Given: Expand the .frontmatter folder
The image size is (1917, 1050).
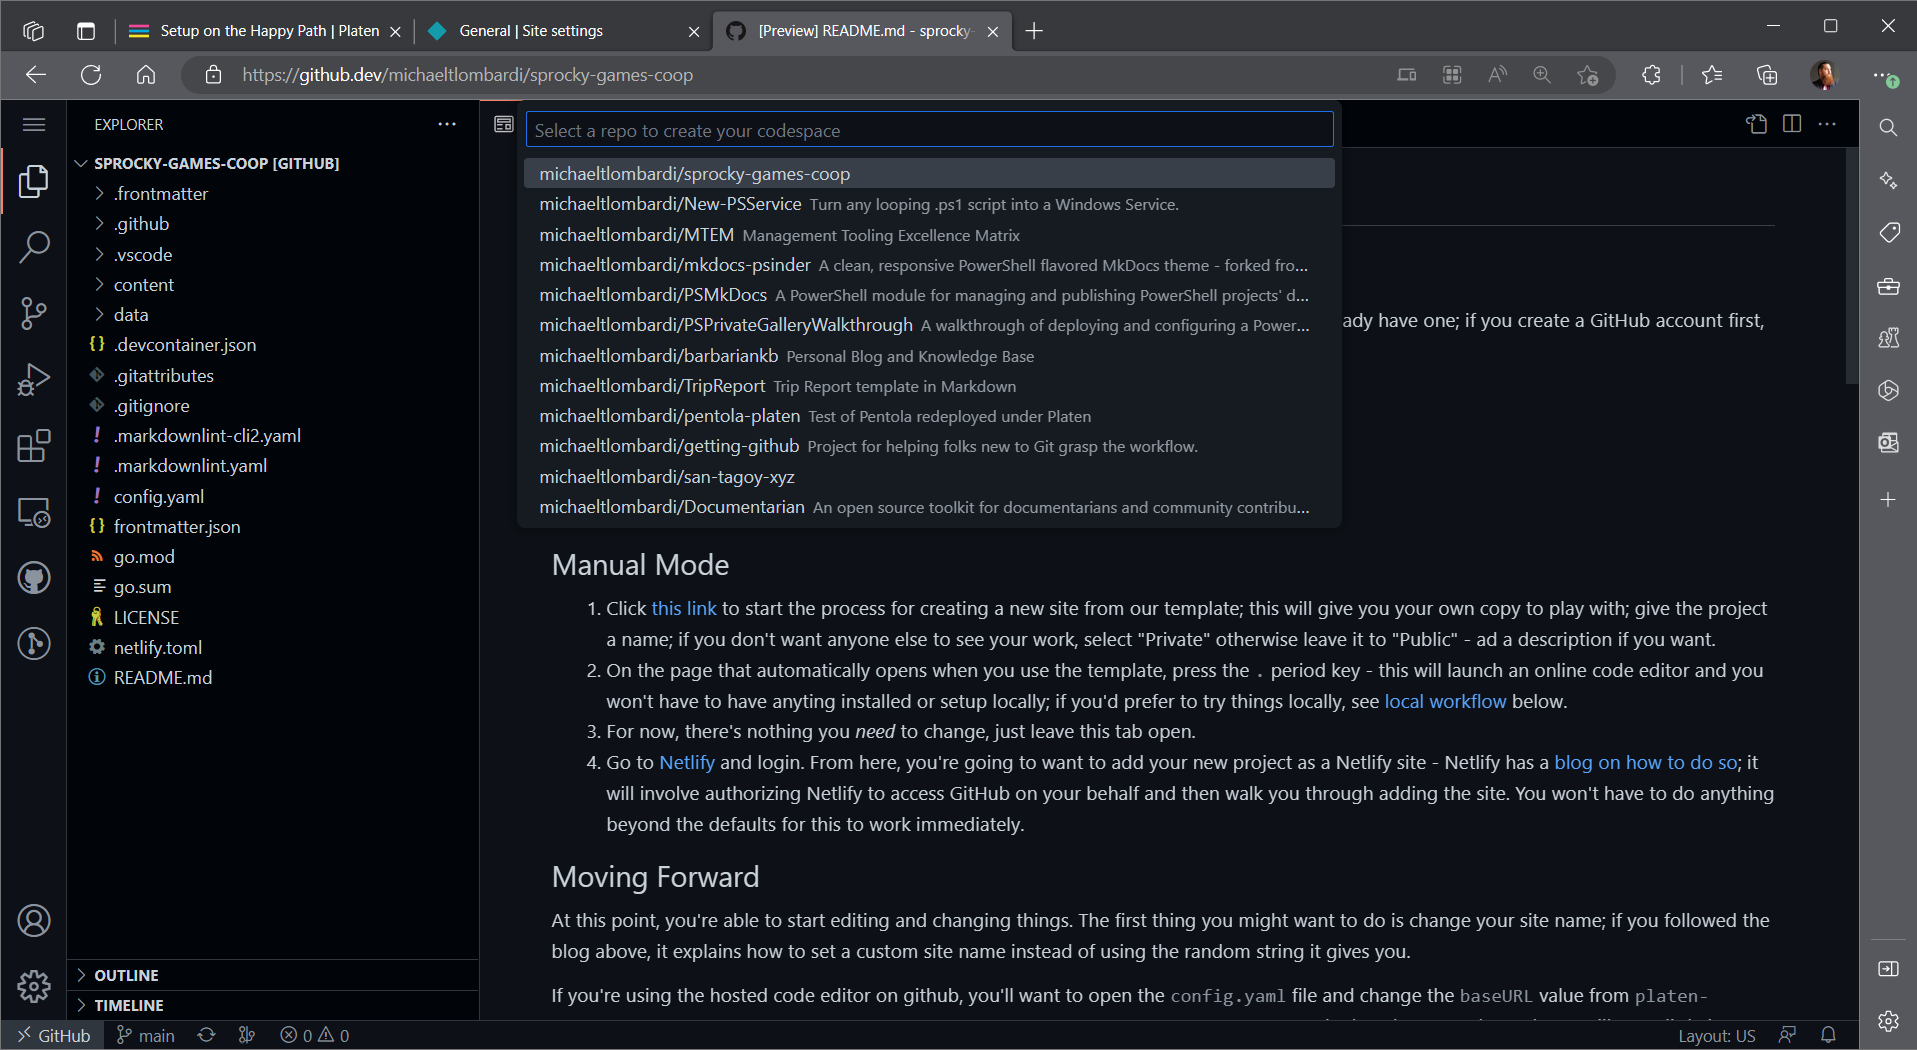Looking at the screenshot, I should click(x=160, y=194).
